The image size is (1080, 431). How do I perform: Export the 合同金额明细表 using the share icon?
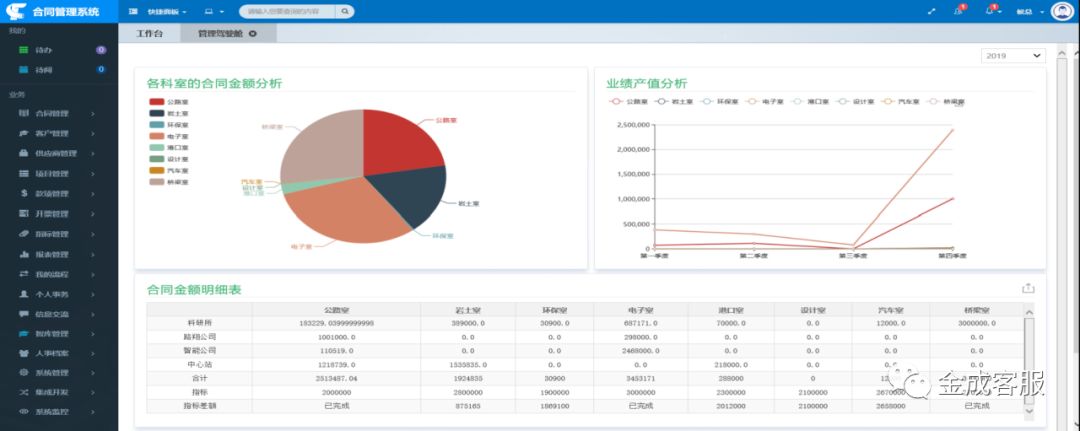coord(1028,288)
